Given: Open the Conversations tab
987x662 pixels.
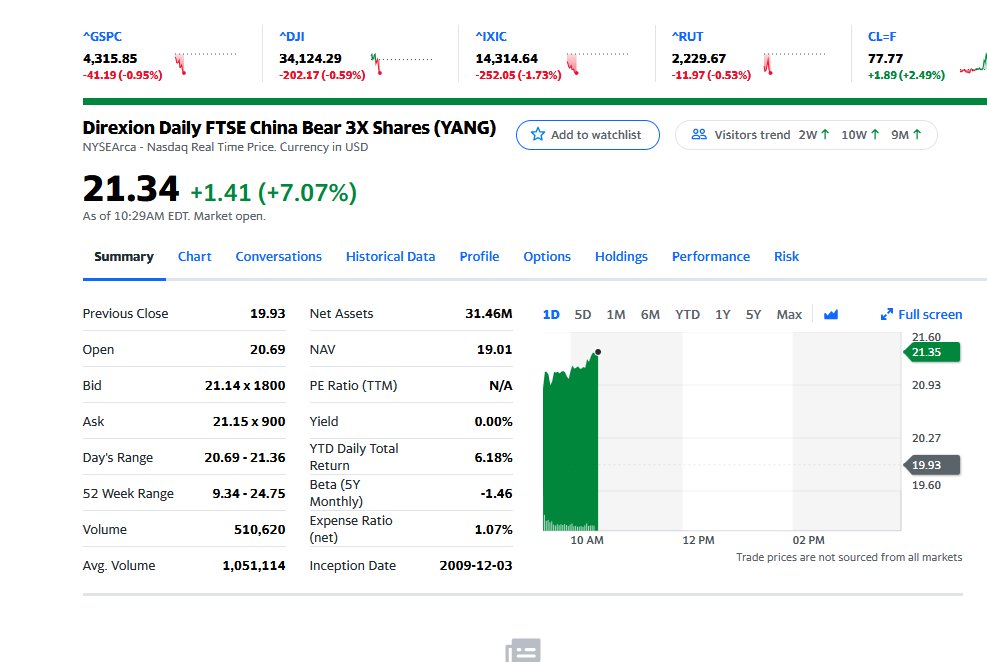Looking at the screenshot, I should pyautogui.click(x=278, y=257).
